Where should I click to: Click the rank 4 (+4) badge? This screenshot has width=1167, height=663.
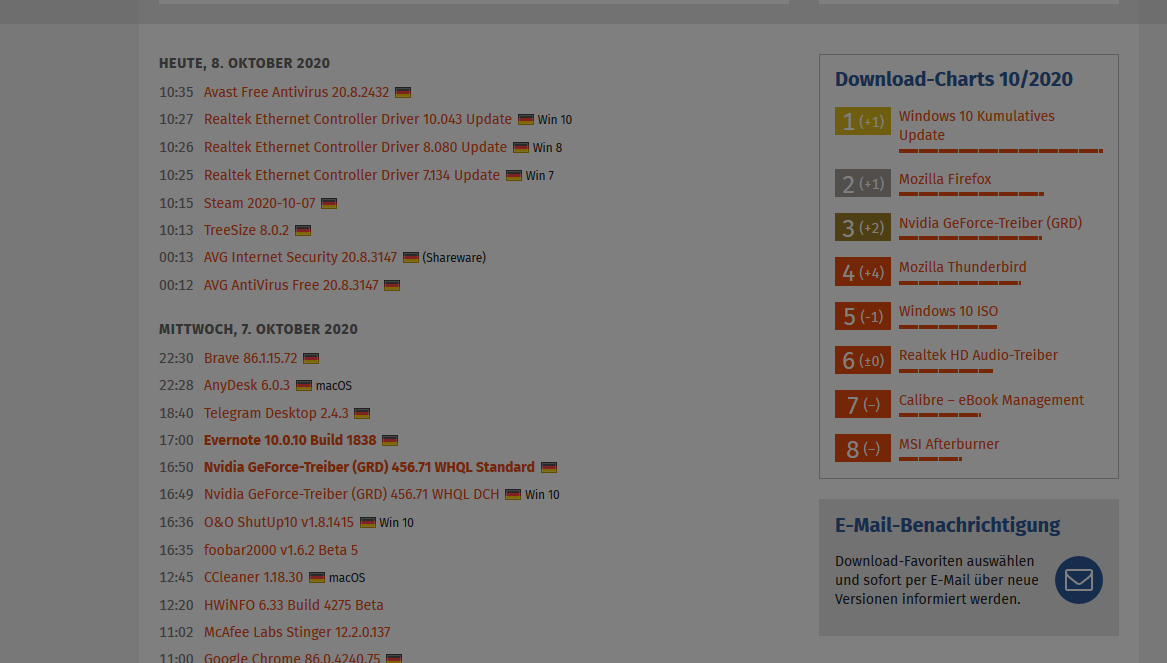863,272
